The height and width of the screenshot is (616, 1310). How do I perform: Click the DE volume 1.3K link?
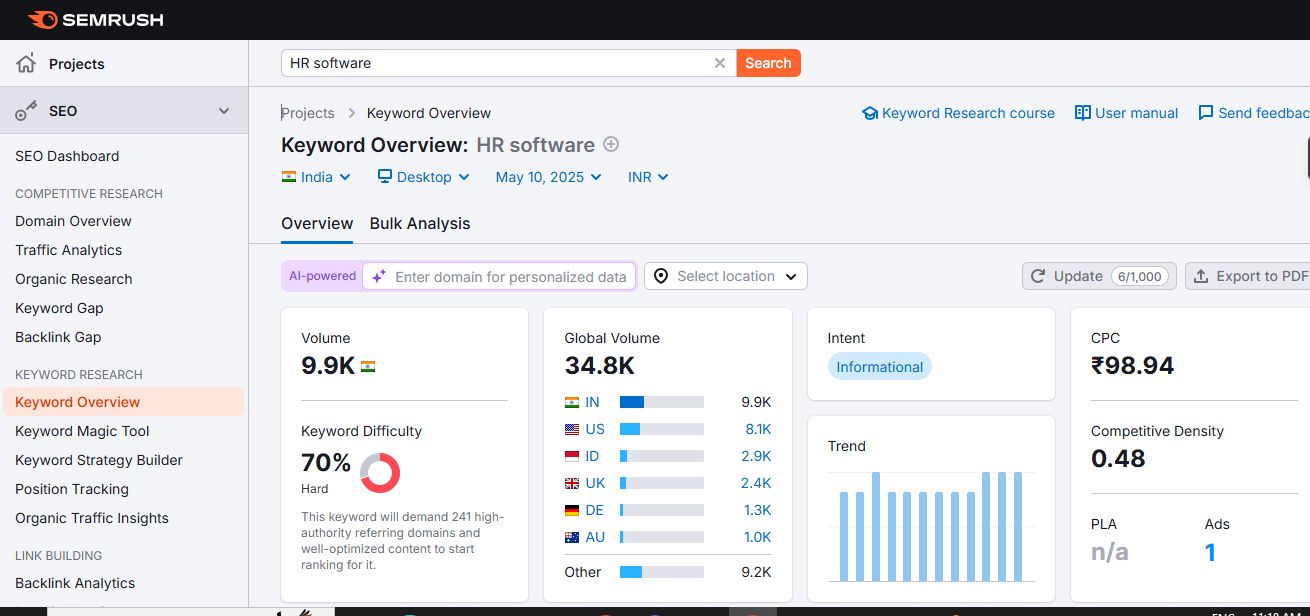[758, 510]
